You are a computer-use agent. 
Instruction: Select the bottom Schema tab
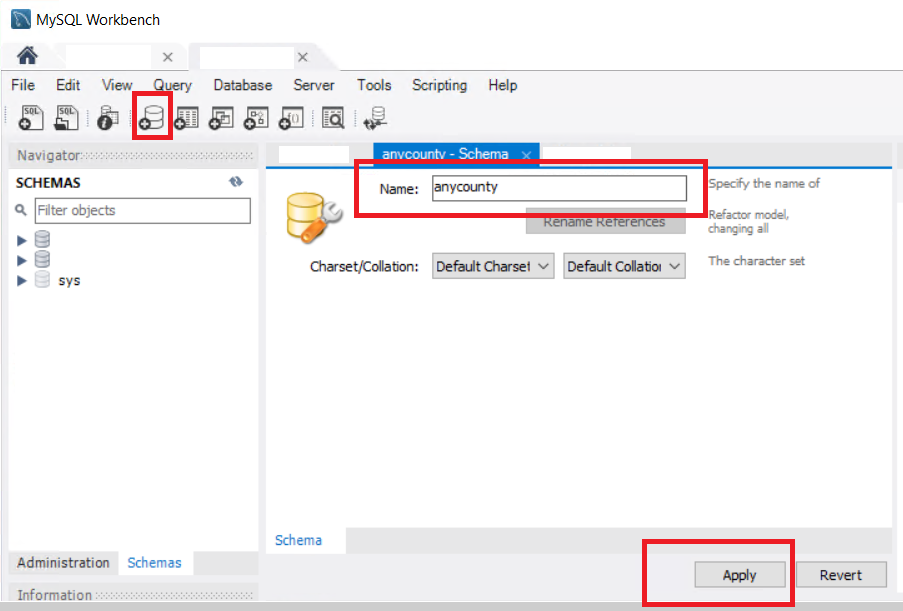[298, 540]
